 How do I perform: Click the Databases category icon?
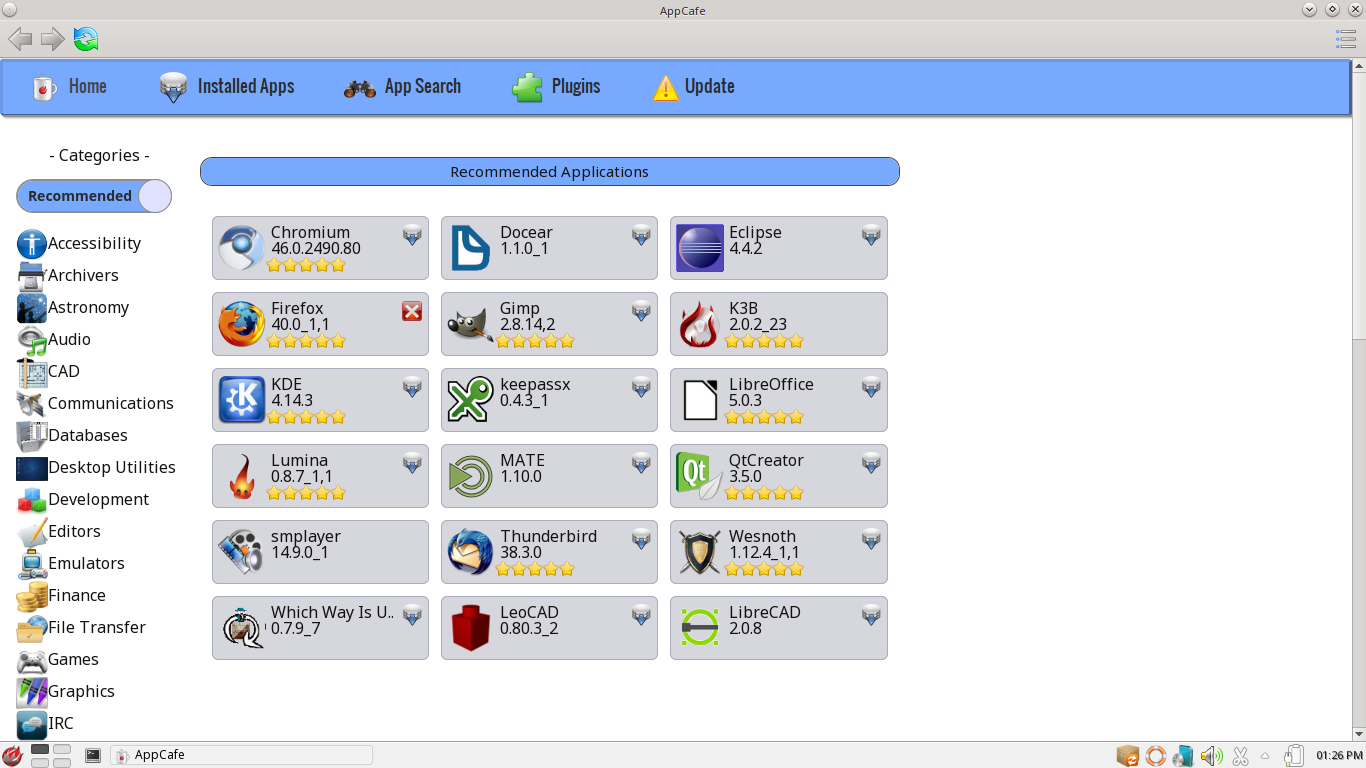(32, 436)
